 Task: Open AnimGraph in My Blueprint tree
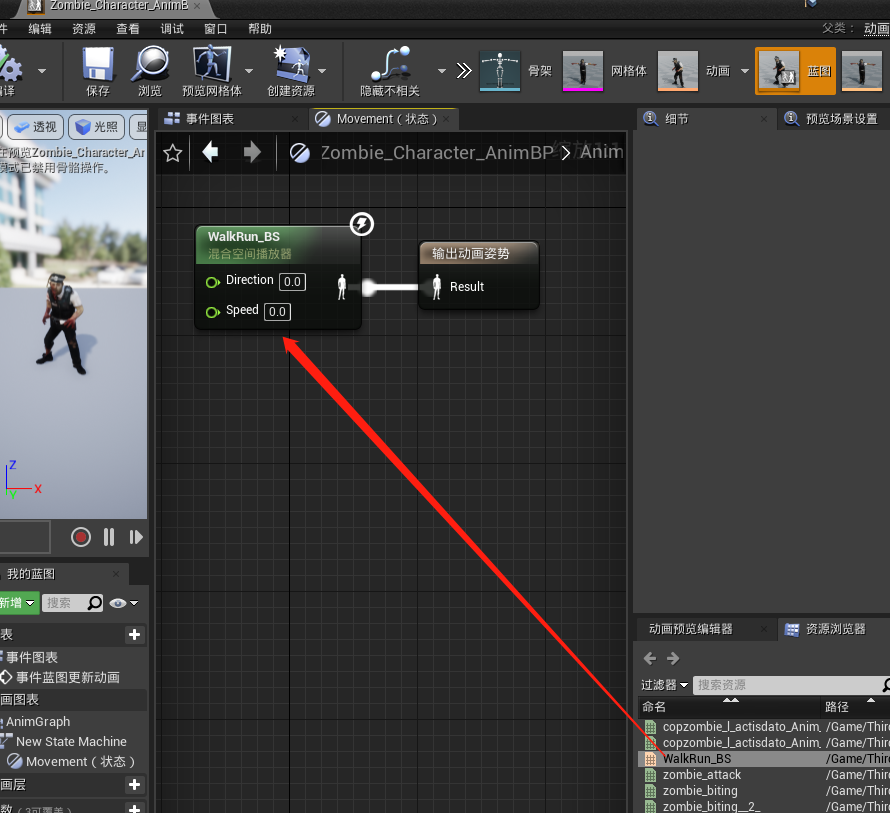pos(37,722)
